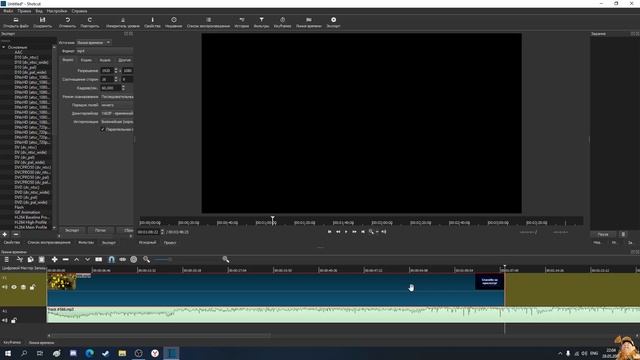Switch to the Source player tab

click(147, 242)
